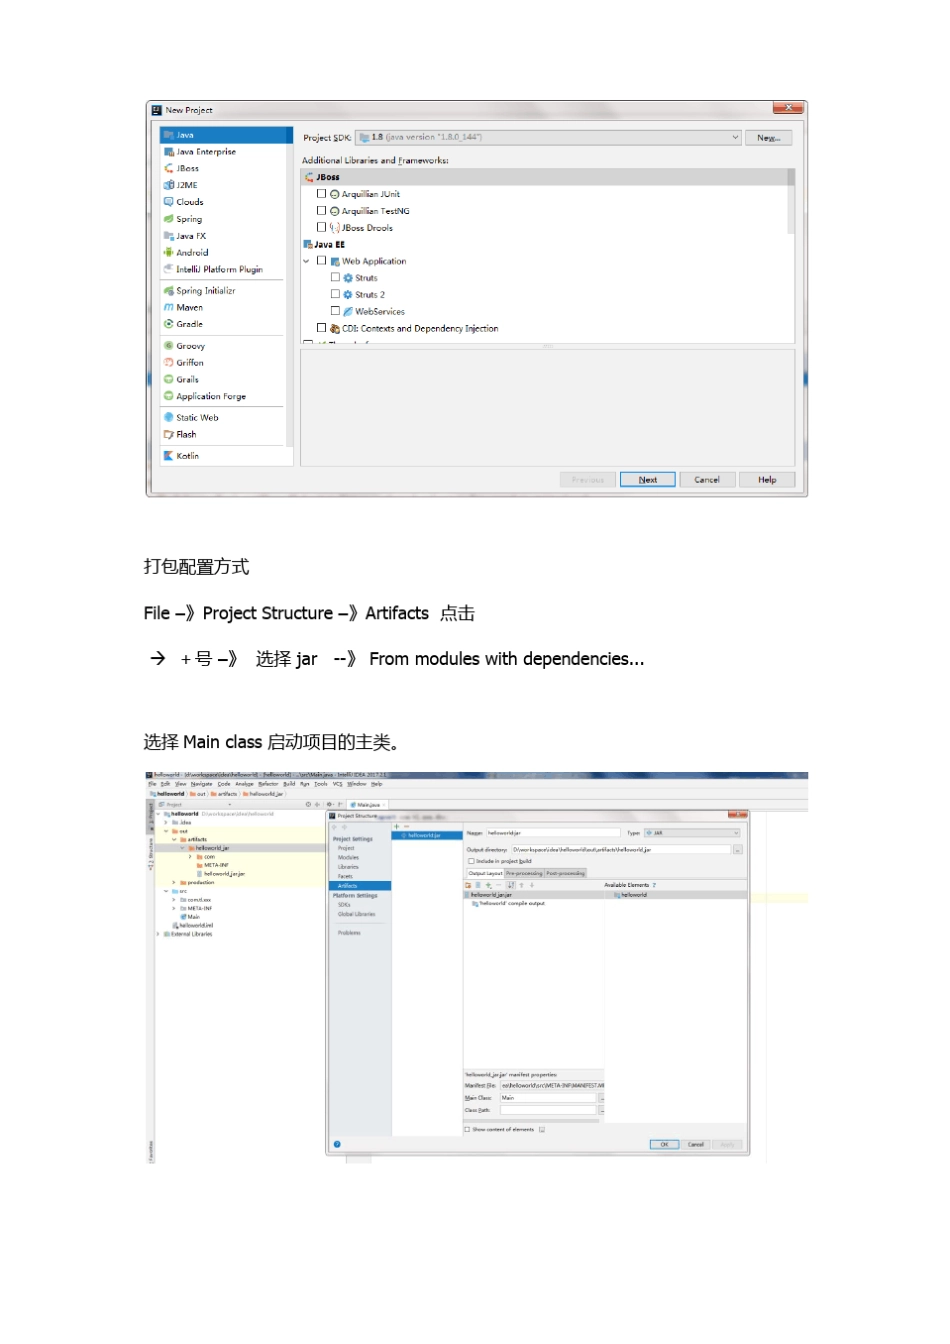Viewport: 950px width, 1344px height.
Task: Tick the Struts checkbox
Action: (x=336, y=278)
